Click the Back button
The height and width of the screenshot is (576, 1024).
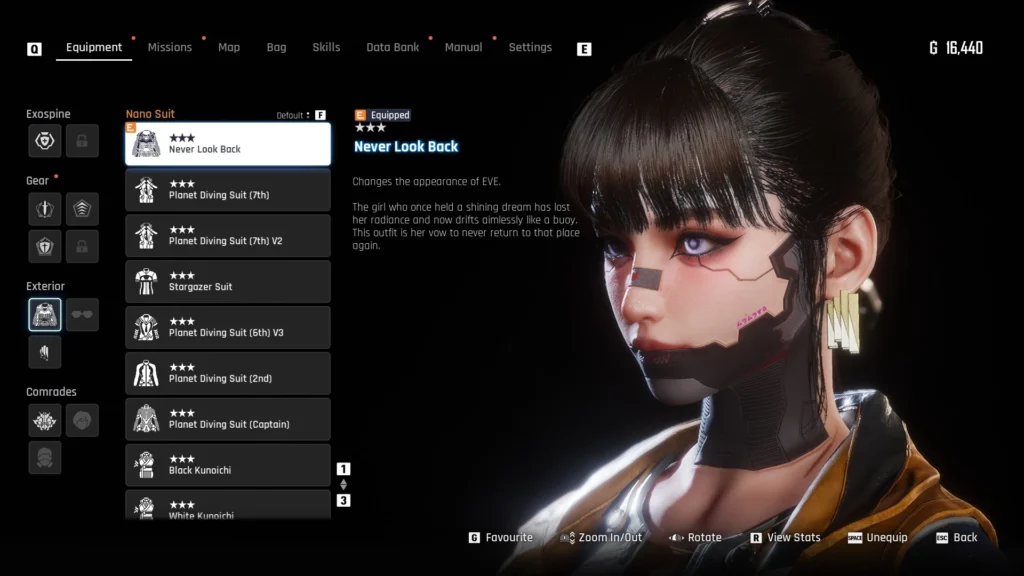click(x=957, y=537)
